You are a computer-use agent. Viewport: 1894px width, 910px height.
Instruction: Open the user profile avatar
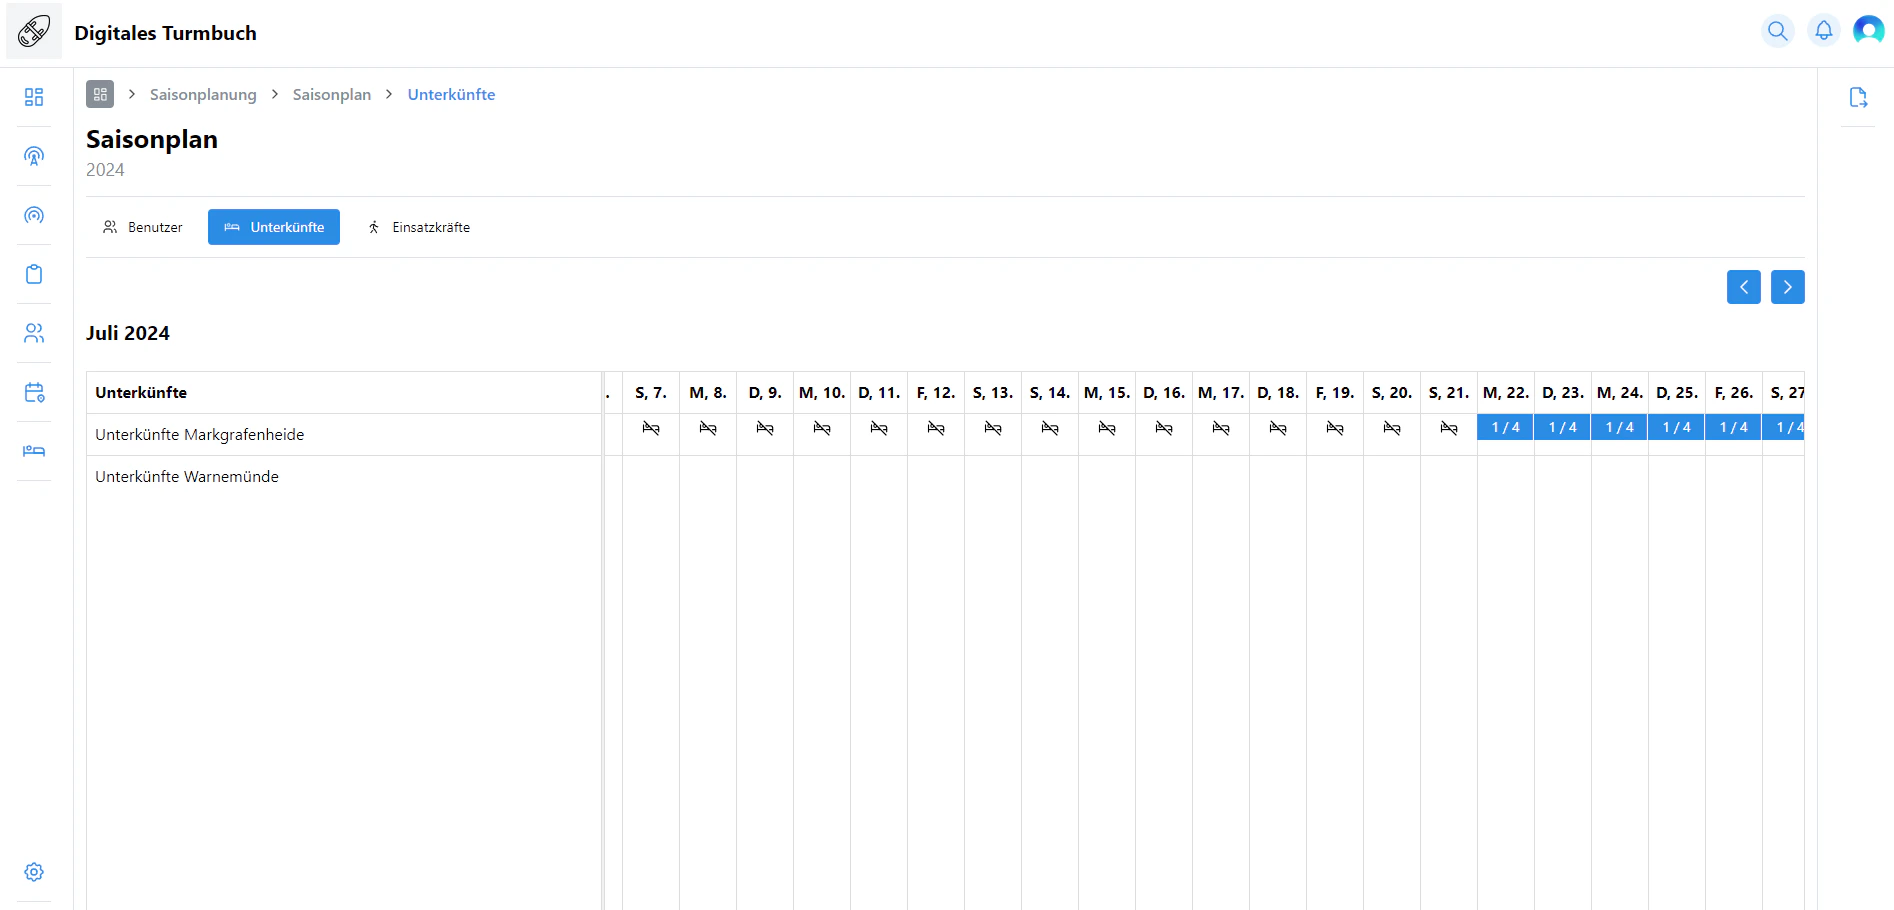click(x=1868, y=31)
